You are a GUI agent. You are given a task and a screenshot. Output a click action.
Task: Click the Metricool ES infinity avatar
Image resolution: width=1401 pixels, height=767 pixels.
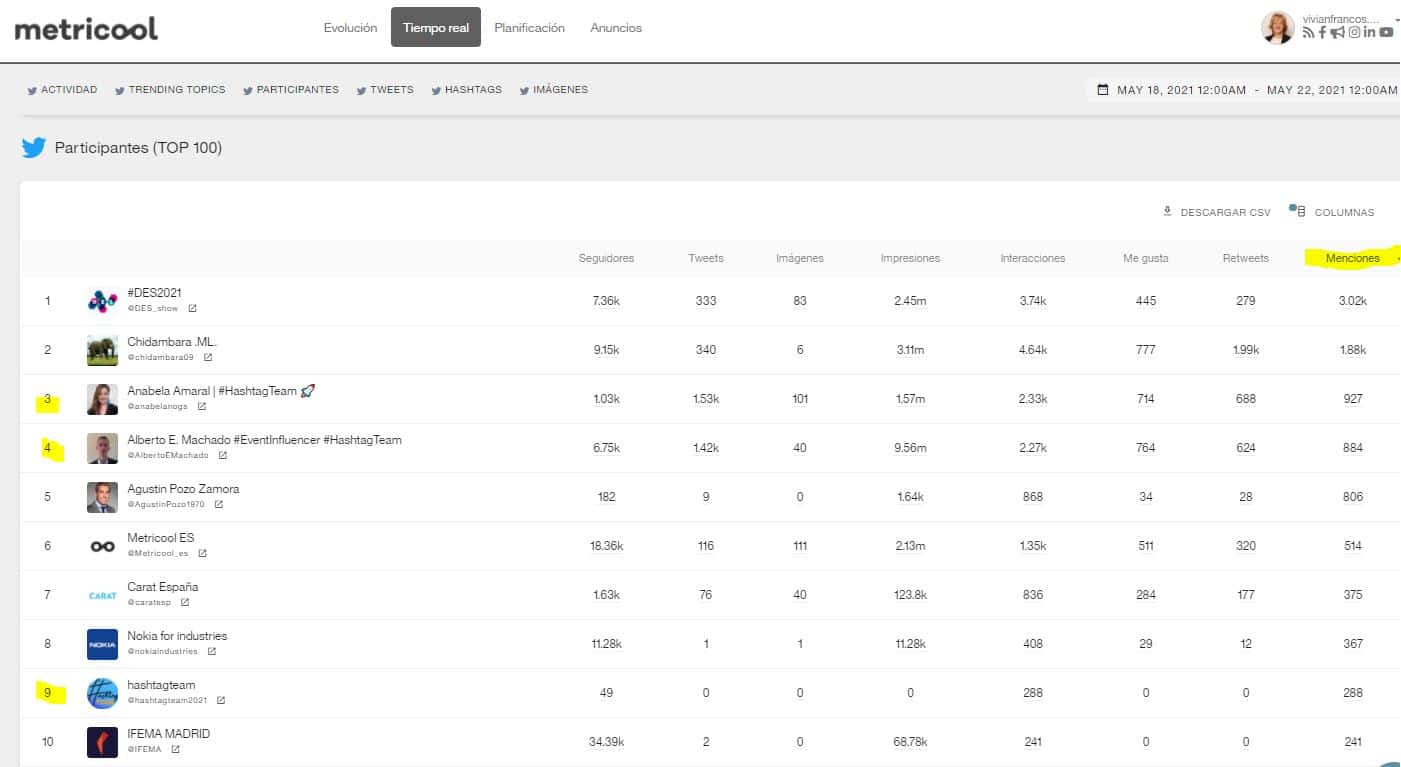tap(103, 546)
